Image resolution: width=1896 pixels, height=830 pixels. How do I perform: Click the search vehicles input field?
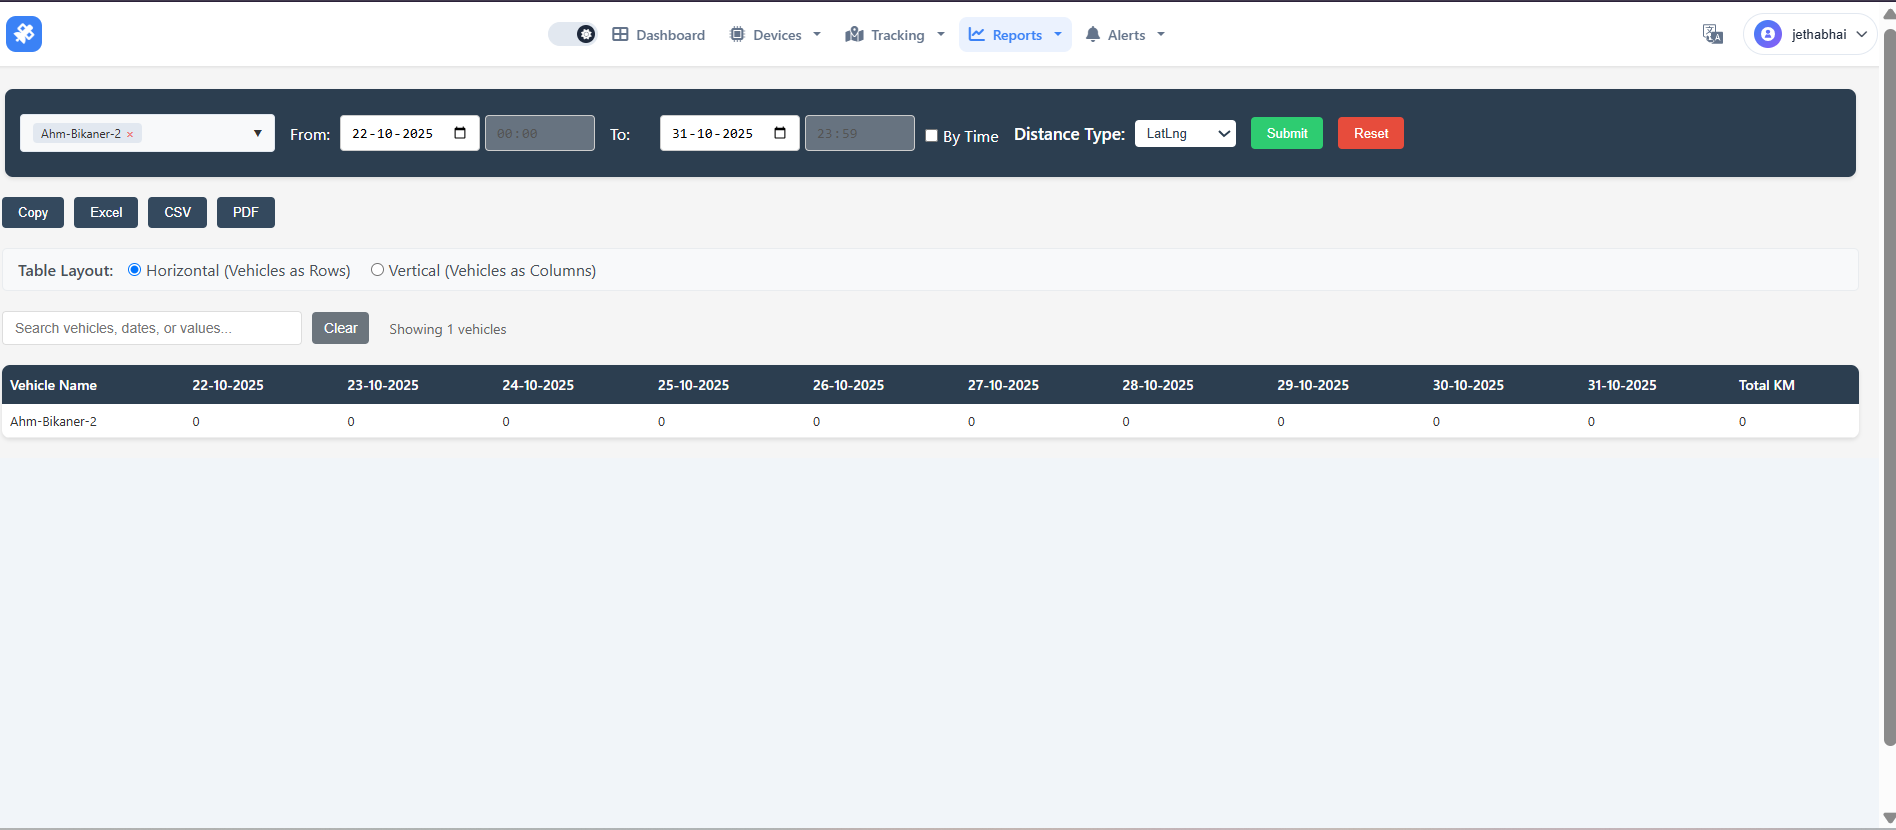pos(152,328)
